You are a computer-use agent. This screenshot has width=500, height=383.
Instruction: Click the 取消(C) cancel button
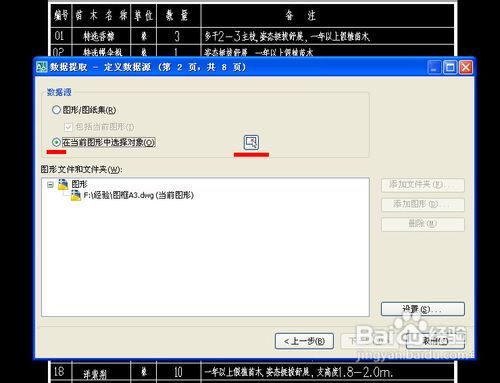435,341
